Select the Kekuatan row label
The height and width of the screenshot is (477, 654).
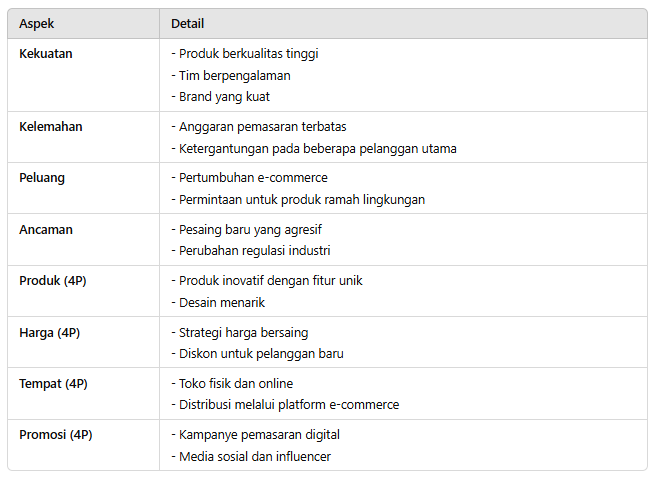pyautogui.click(x=46, y=53)
